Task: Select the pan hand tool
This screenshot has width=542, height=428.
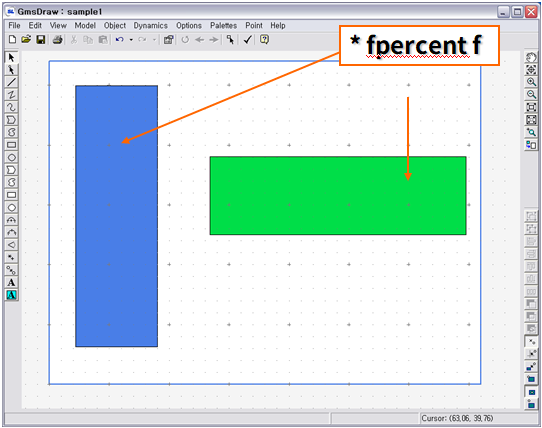Action: coord(531,57)
